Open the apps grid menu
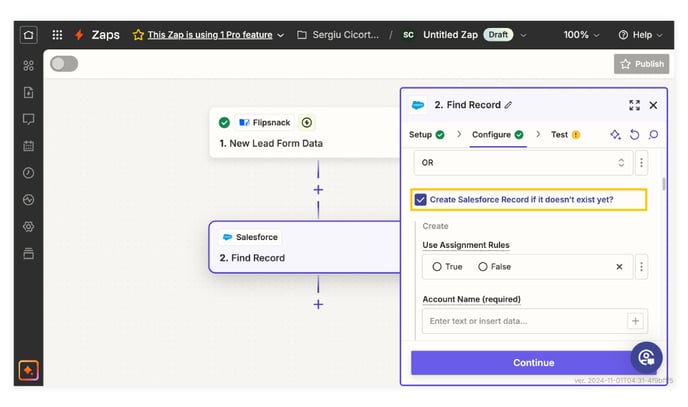Image resolution: width=688 pixels, height=407 pixels. tap(57, 35)
